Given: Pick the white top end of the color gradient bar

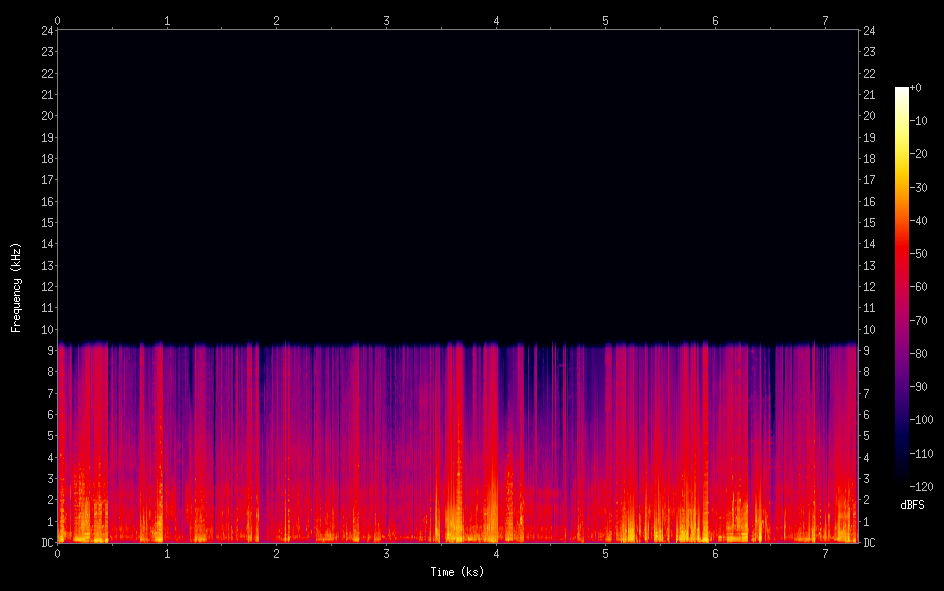Looking at the screenshot, I should pyautogui.click(x=902, y=91).
